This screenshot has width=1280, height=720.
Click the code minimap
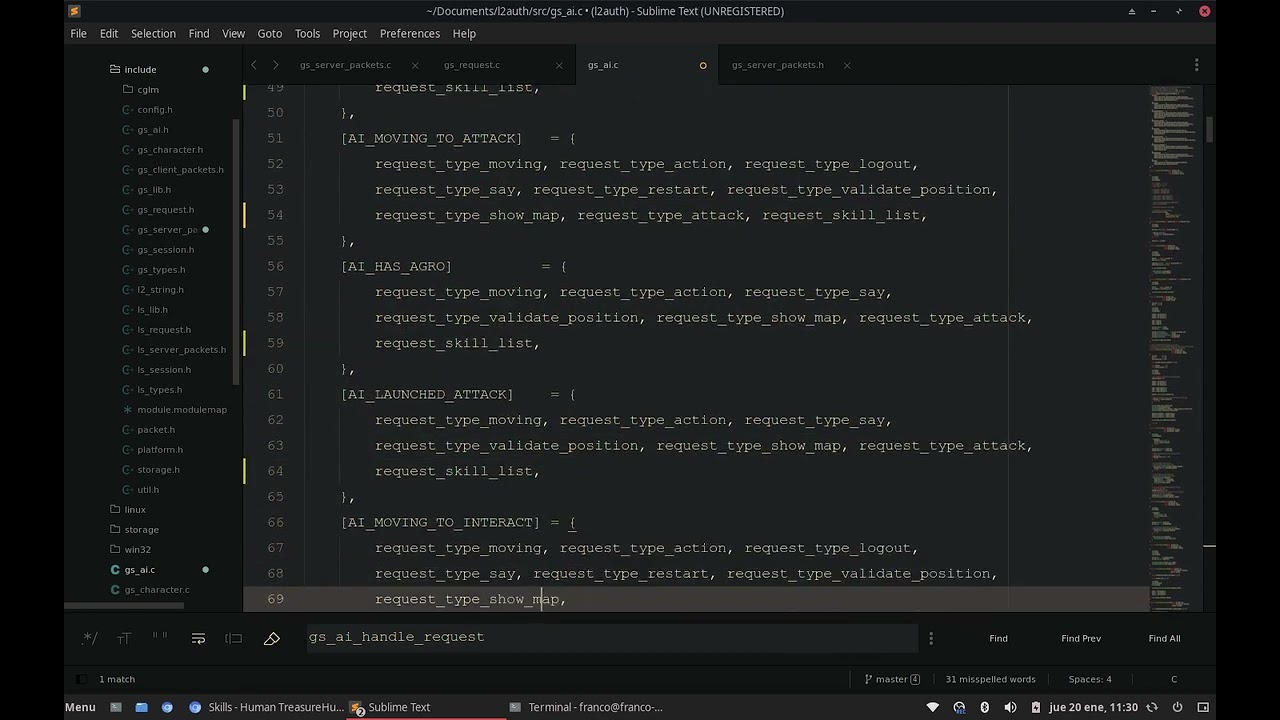pyautogui.click(x=1175, y=346)
